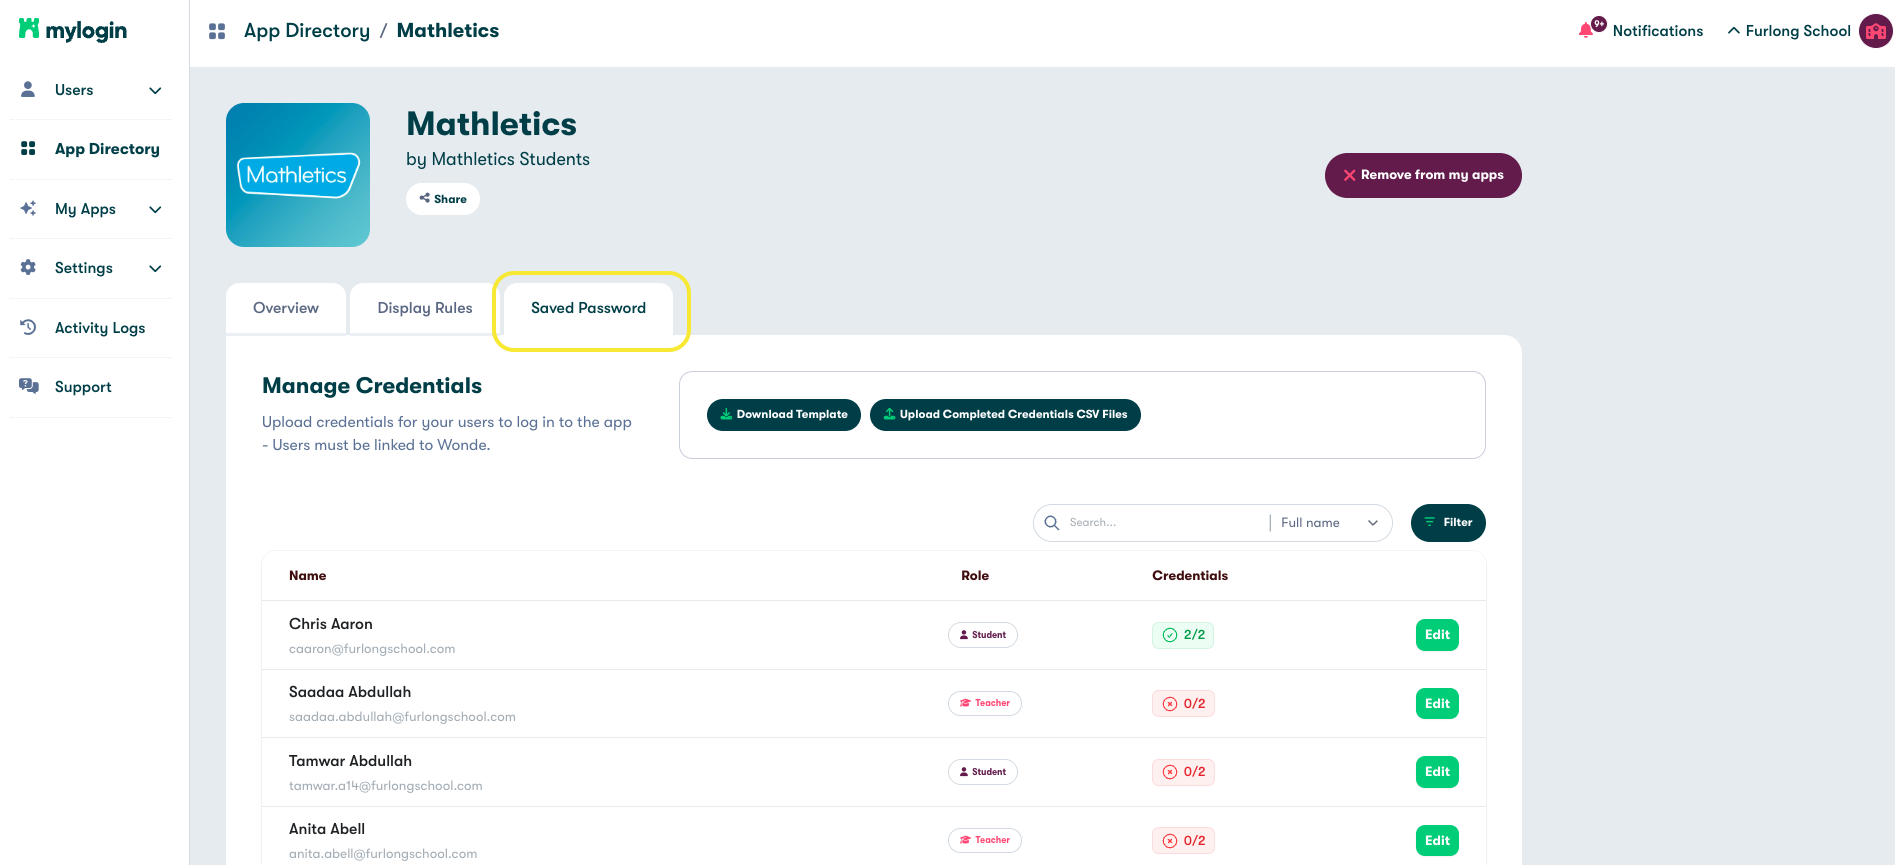Expand the My Apps menu chevron

coord(155,209)
